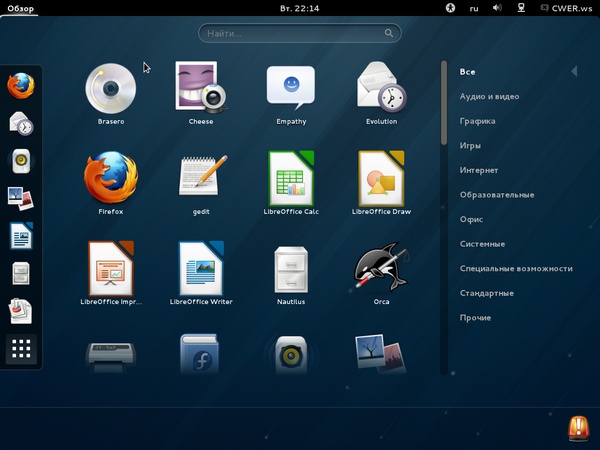Open the Cheese webcam application

click(x=201, y=88)
